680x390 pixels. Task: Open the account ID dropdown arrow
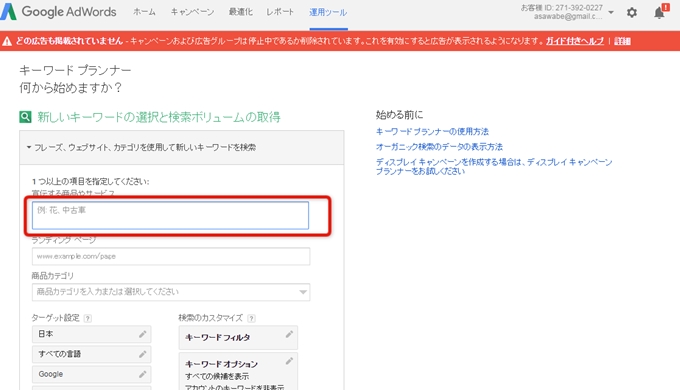tap(611, 13)
